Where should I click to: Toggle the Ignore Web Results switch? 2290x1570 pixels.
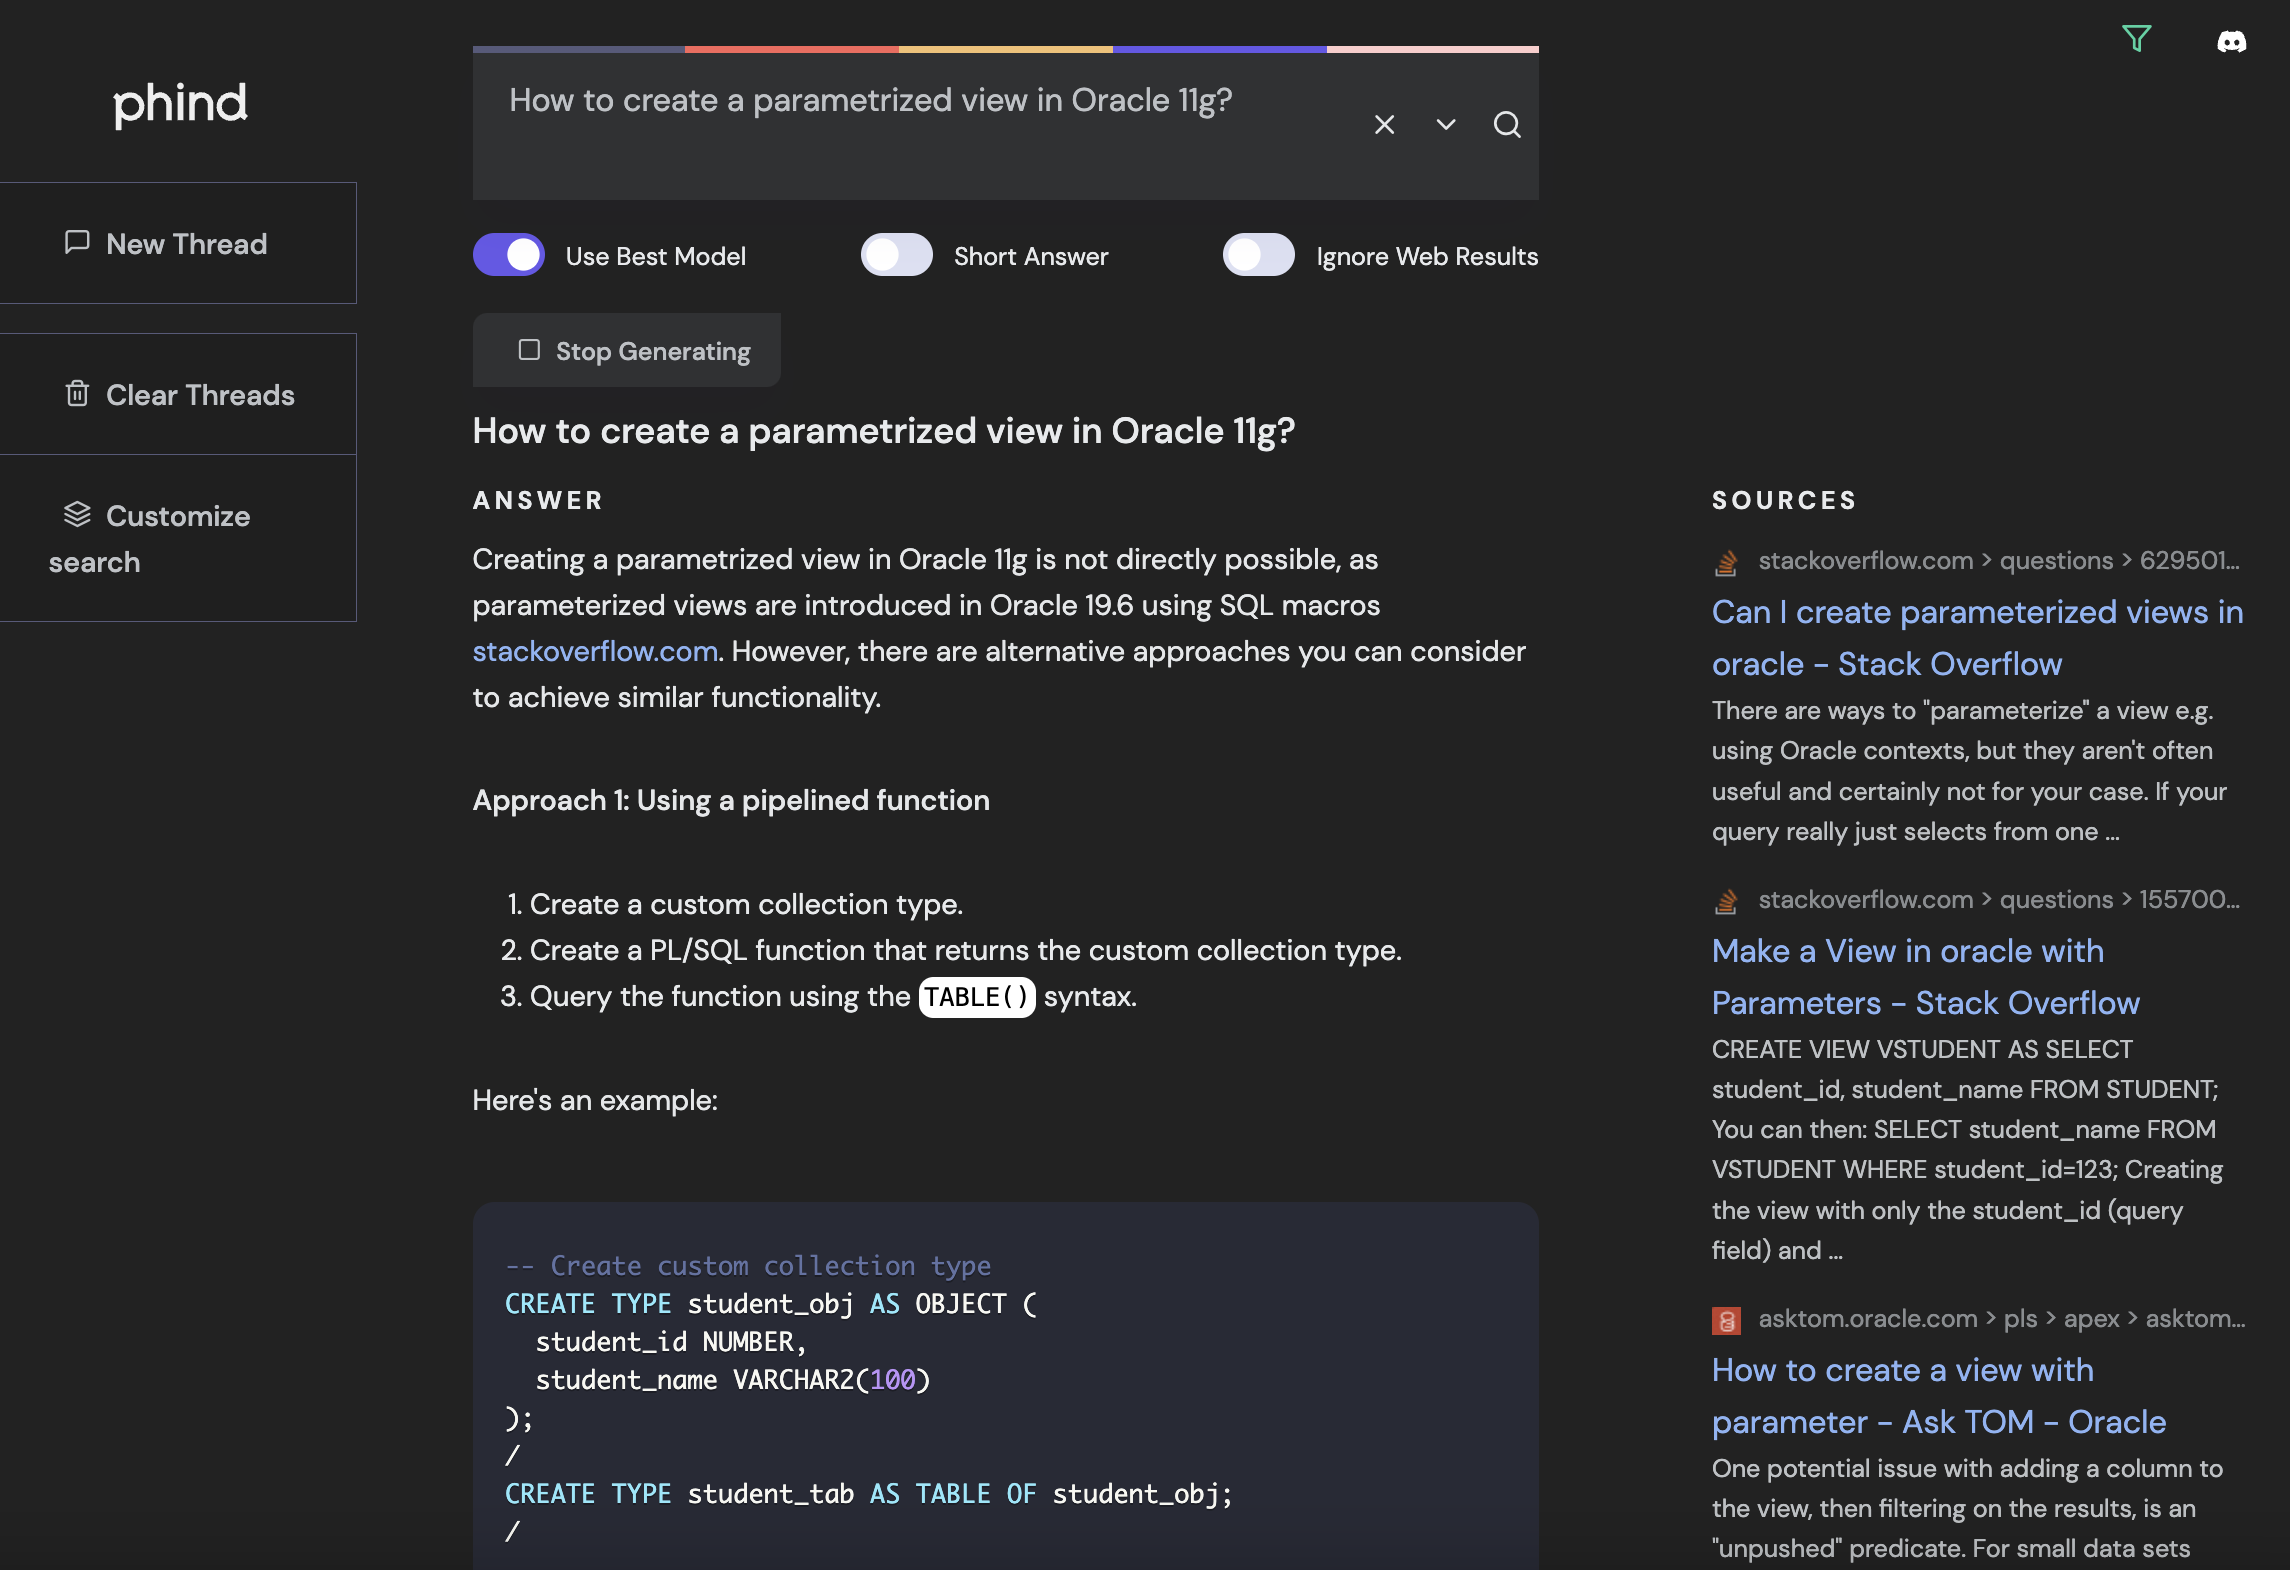pos(1256,256)
